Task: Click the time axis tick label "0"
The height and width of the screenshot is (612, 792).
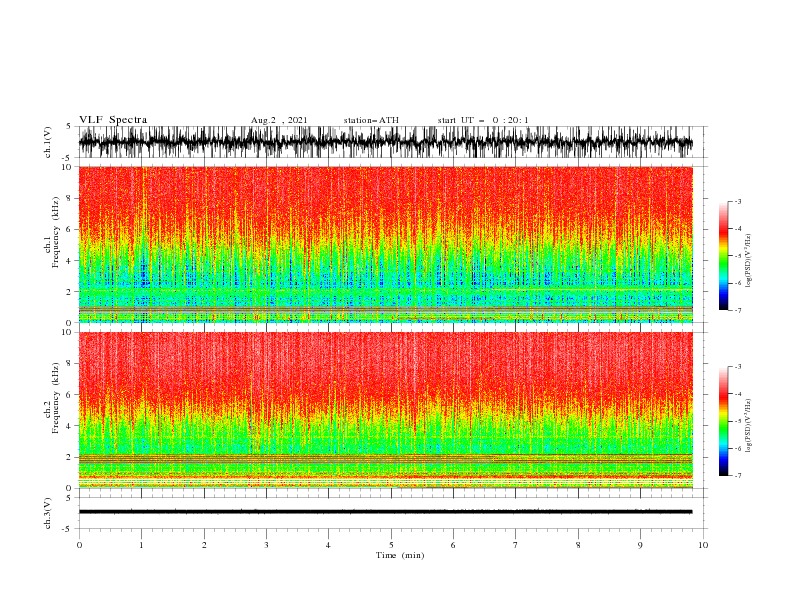Action: (79, 545)
